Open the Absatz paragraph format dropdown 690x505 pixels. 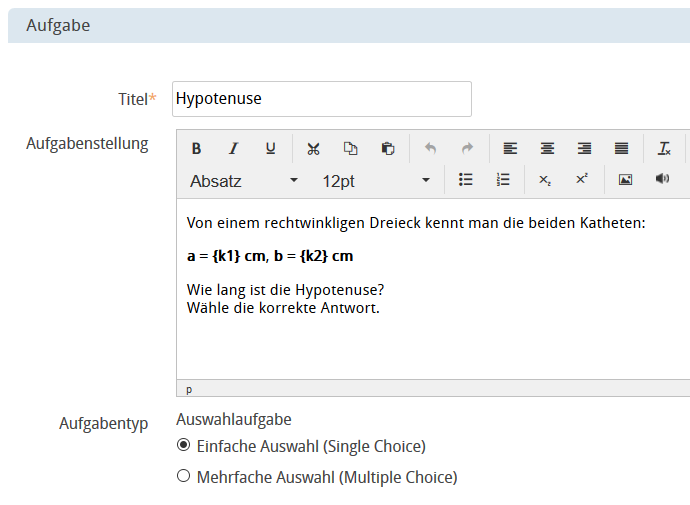coord(244,181)
